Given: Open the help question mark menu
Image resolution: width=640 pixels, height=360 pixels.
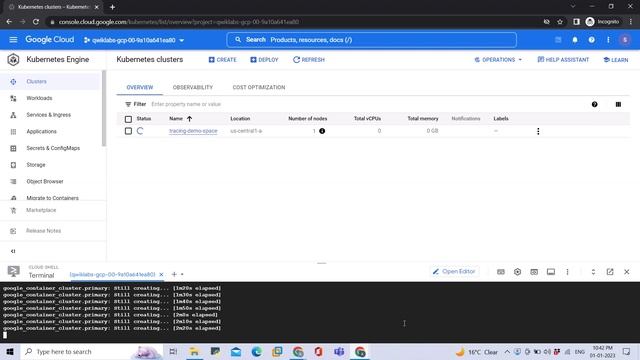Looking at the screenshot, I should (x=591, y=40).
